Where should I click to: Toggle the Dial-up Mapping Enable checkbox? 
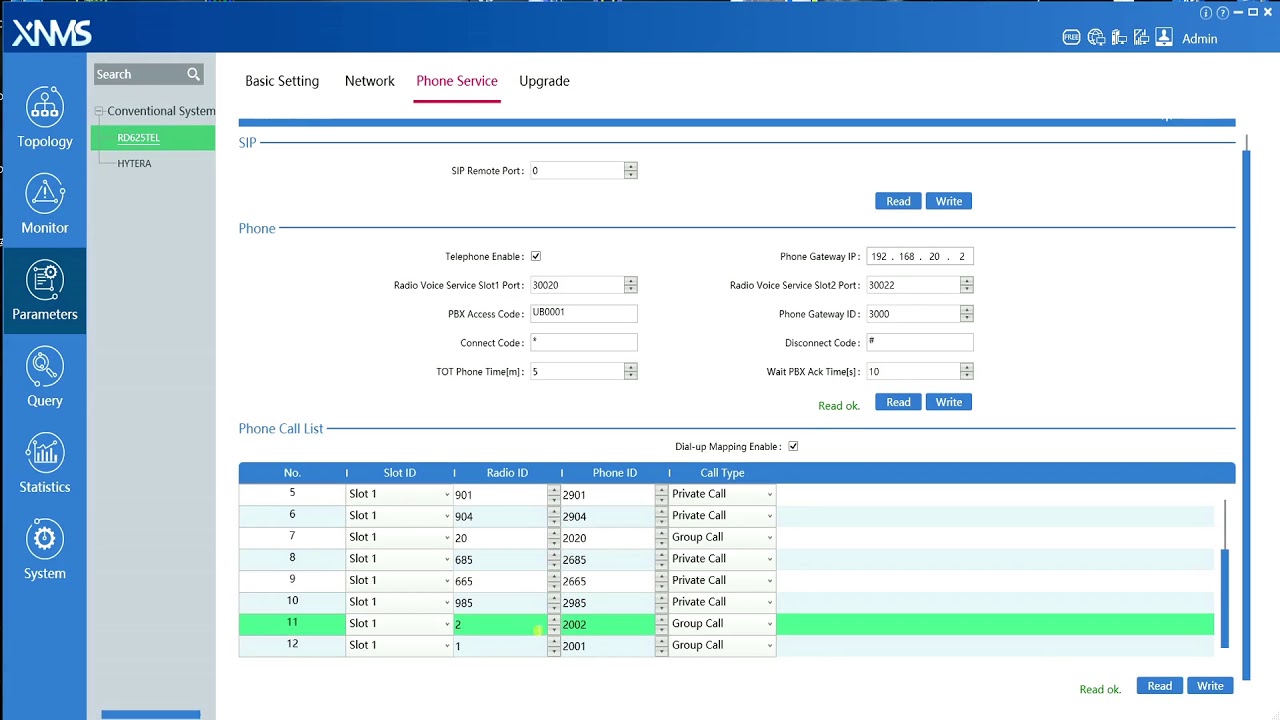(793, 446)
